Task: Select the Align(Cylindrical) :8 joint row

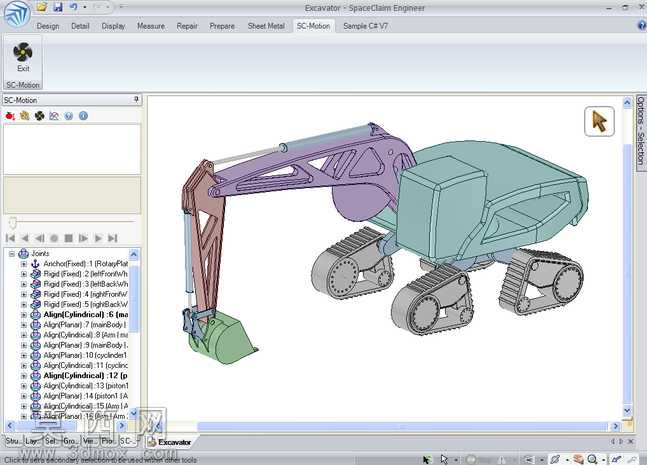Action: tap(85, 335)
